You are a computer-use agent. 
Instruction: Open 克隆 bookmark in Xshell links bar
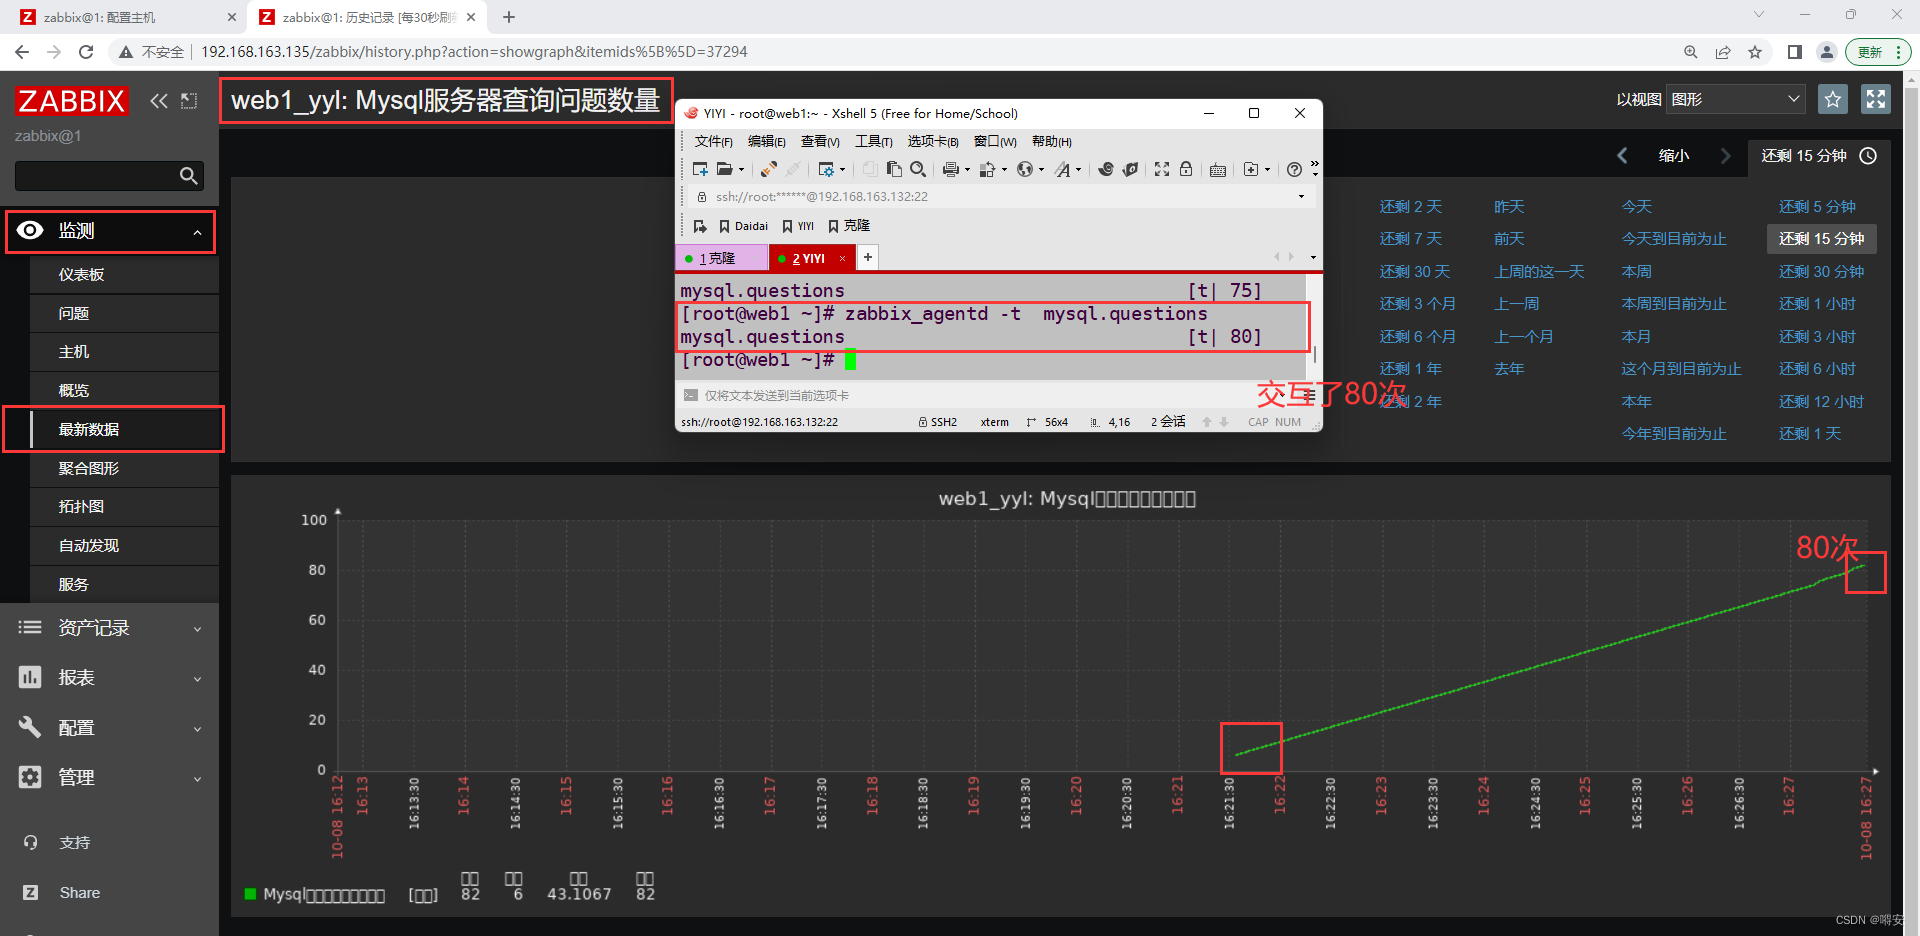(848, 226)
